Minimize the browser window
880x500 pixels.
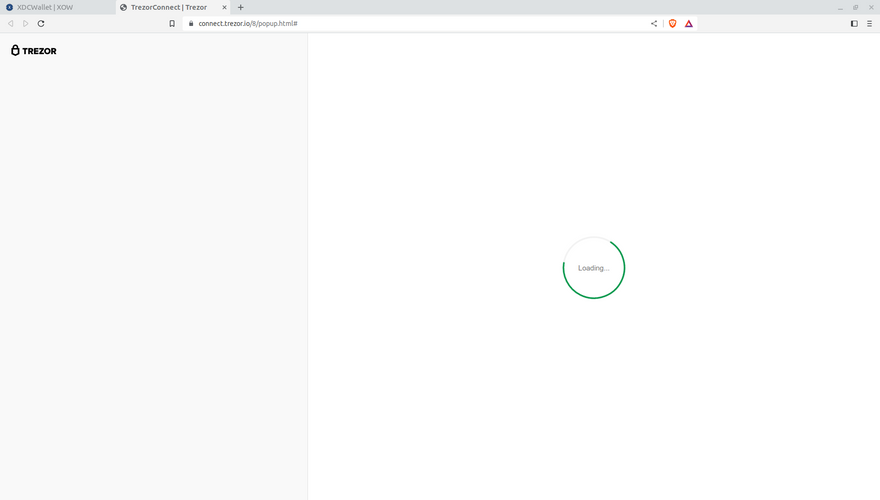[840, 7]
